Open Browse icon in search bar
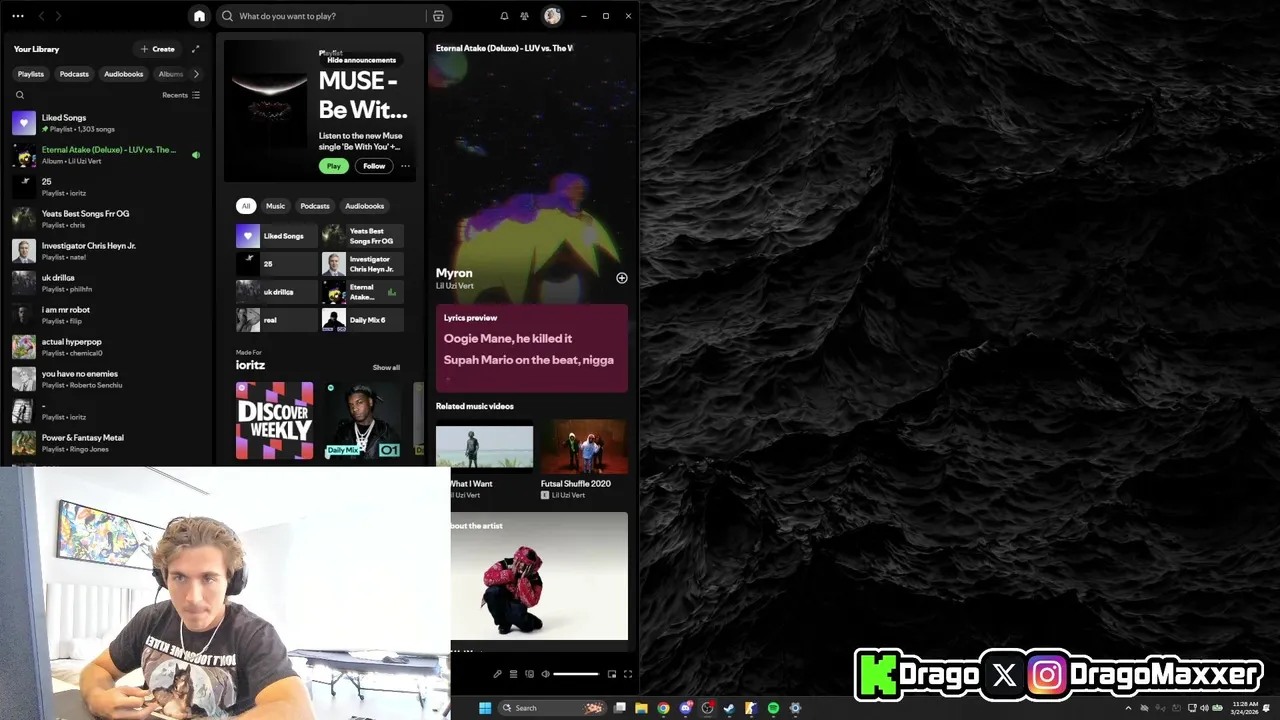Screen dimensions: 1280x720 tap(438, 16)
